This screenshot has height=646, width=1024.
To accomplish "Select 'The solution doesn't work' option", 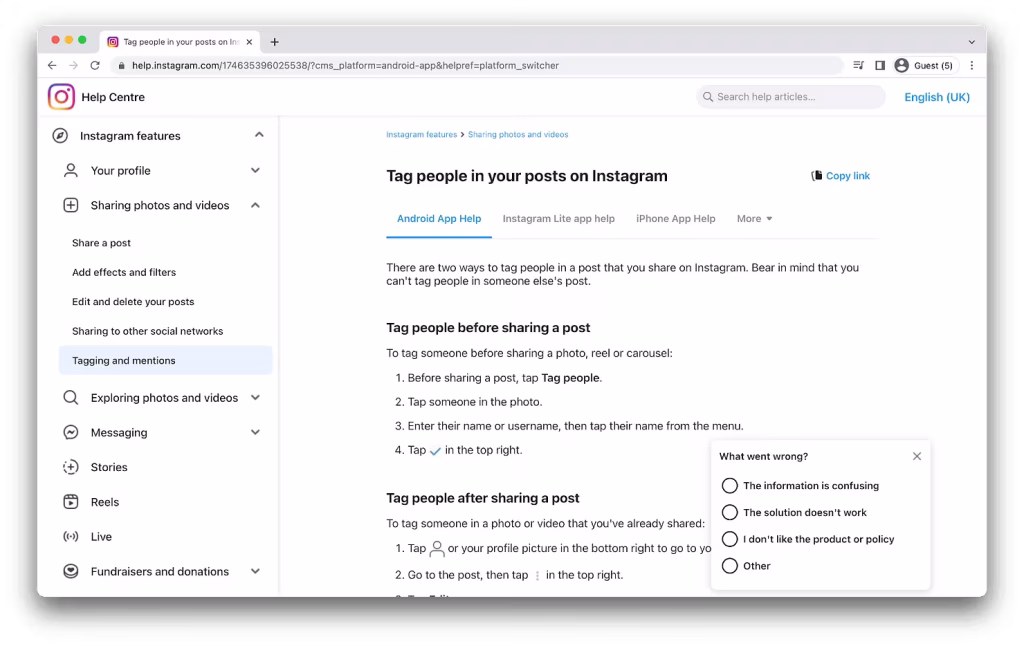I will (x=729, y=512).
